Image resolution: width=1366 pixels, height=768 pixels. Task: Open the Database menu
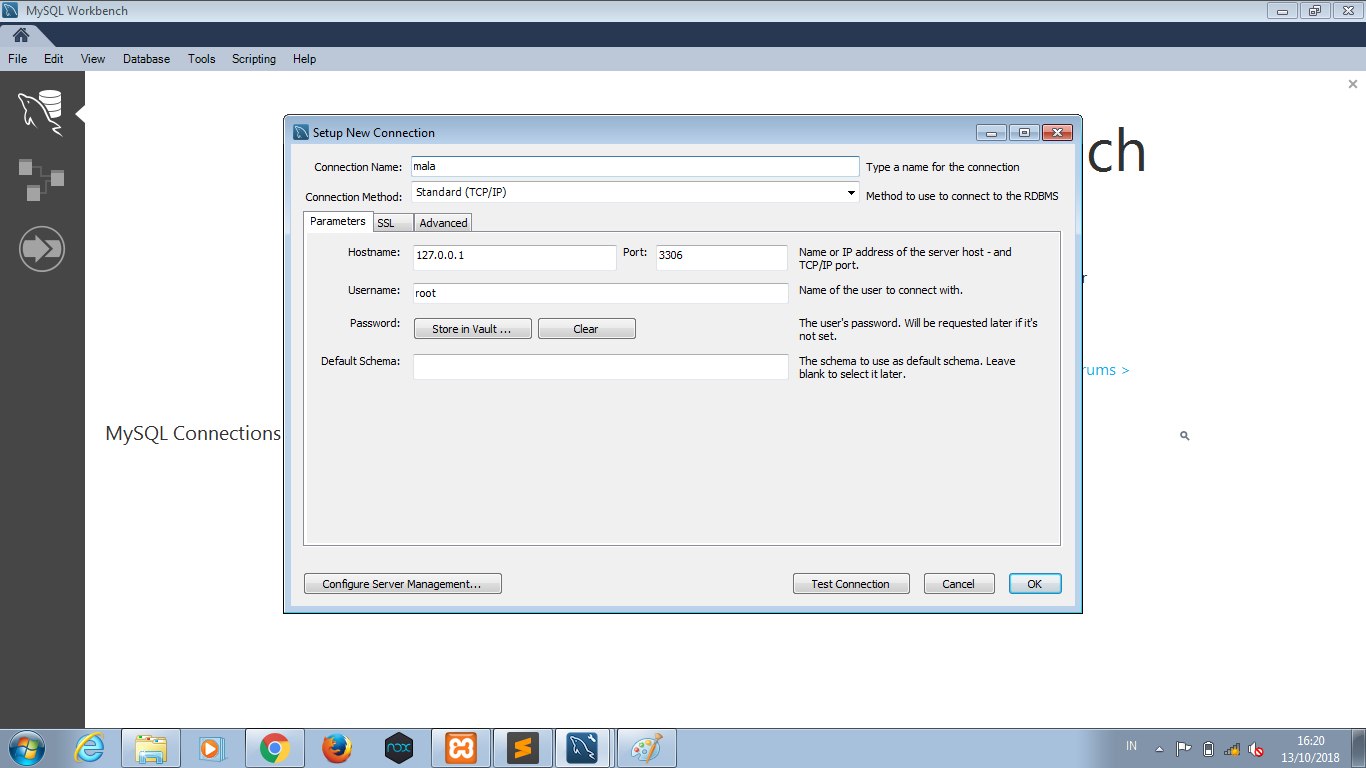tap(146, 59)
